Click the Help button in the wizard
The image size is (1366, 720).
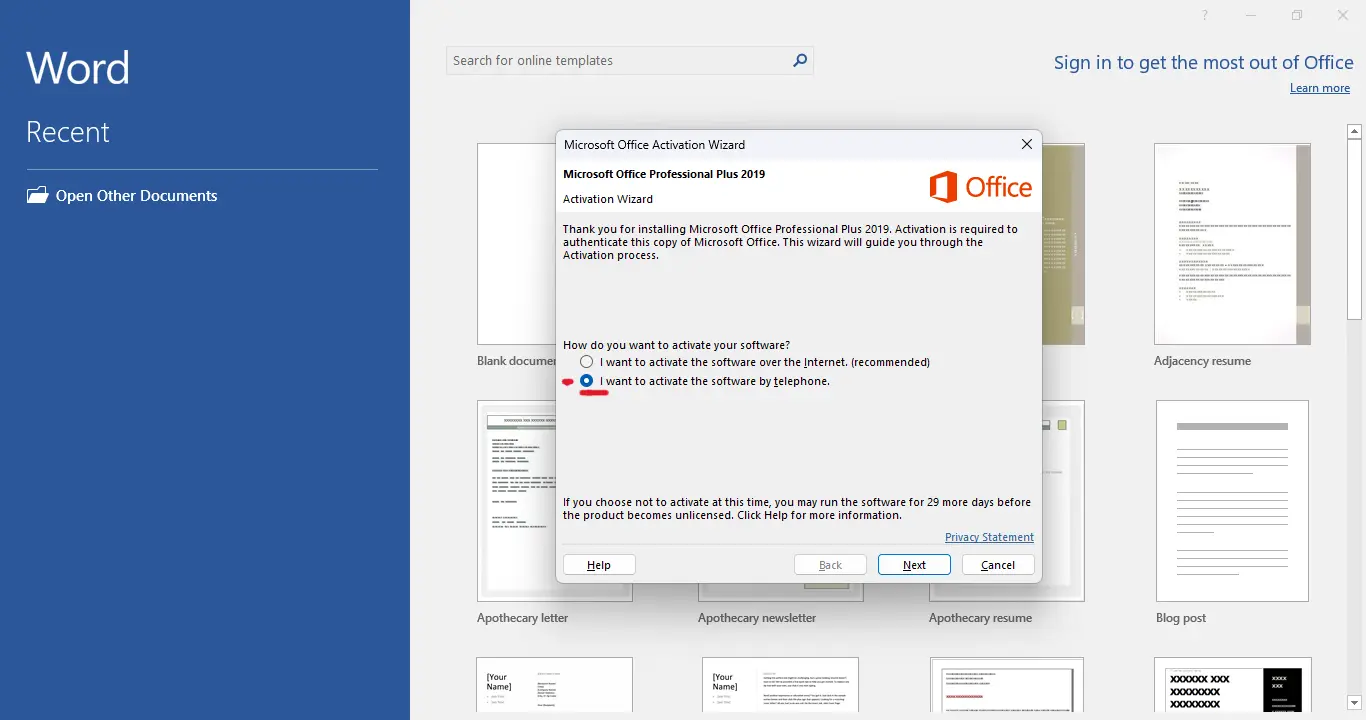click(x=599, y=565)
